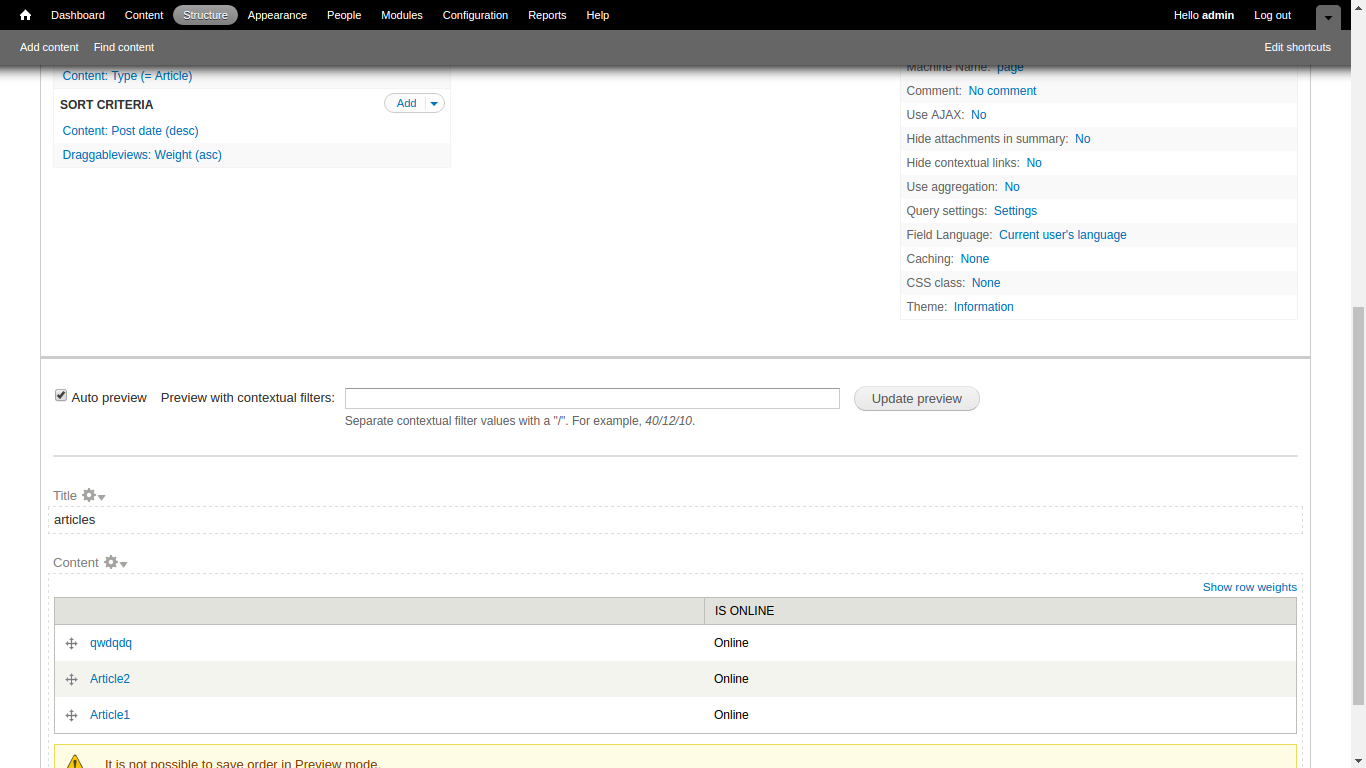Image resolution: width=1366 pixels, height=768 pixels.
Task: Open the Content admin menu
Action: (x=144, y=15)
